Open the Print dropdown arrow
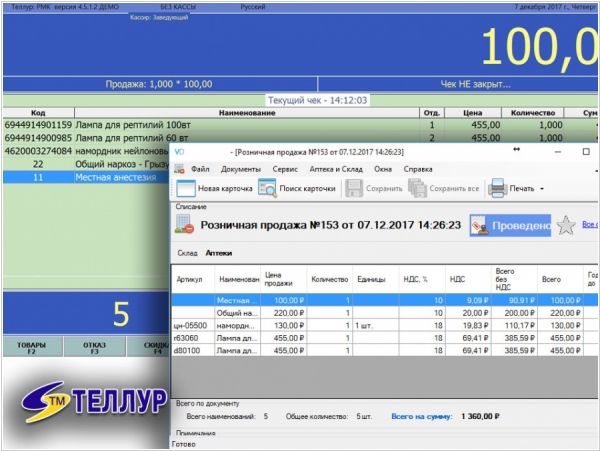The height and width of the screenshot is (451, 600). pyautogui.click(x=542, y=189)
